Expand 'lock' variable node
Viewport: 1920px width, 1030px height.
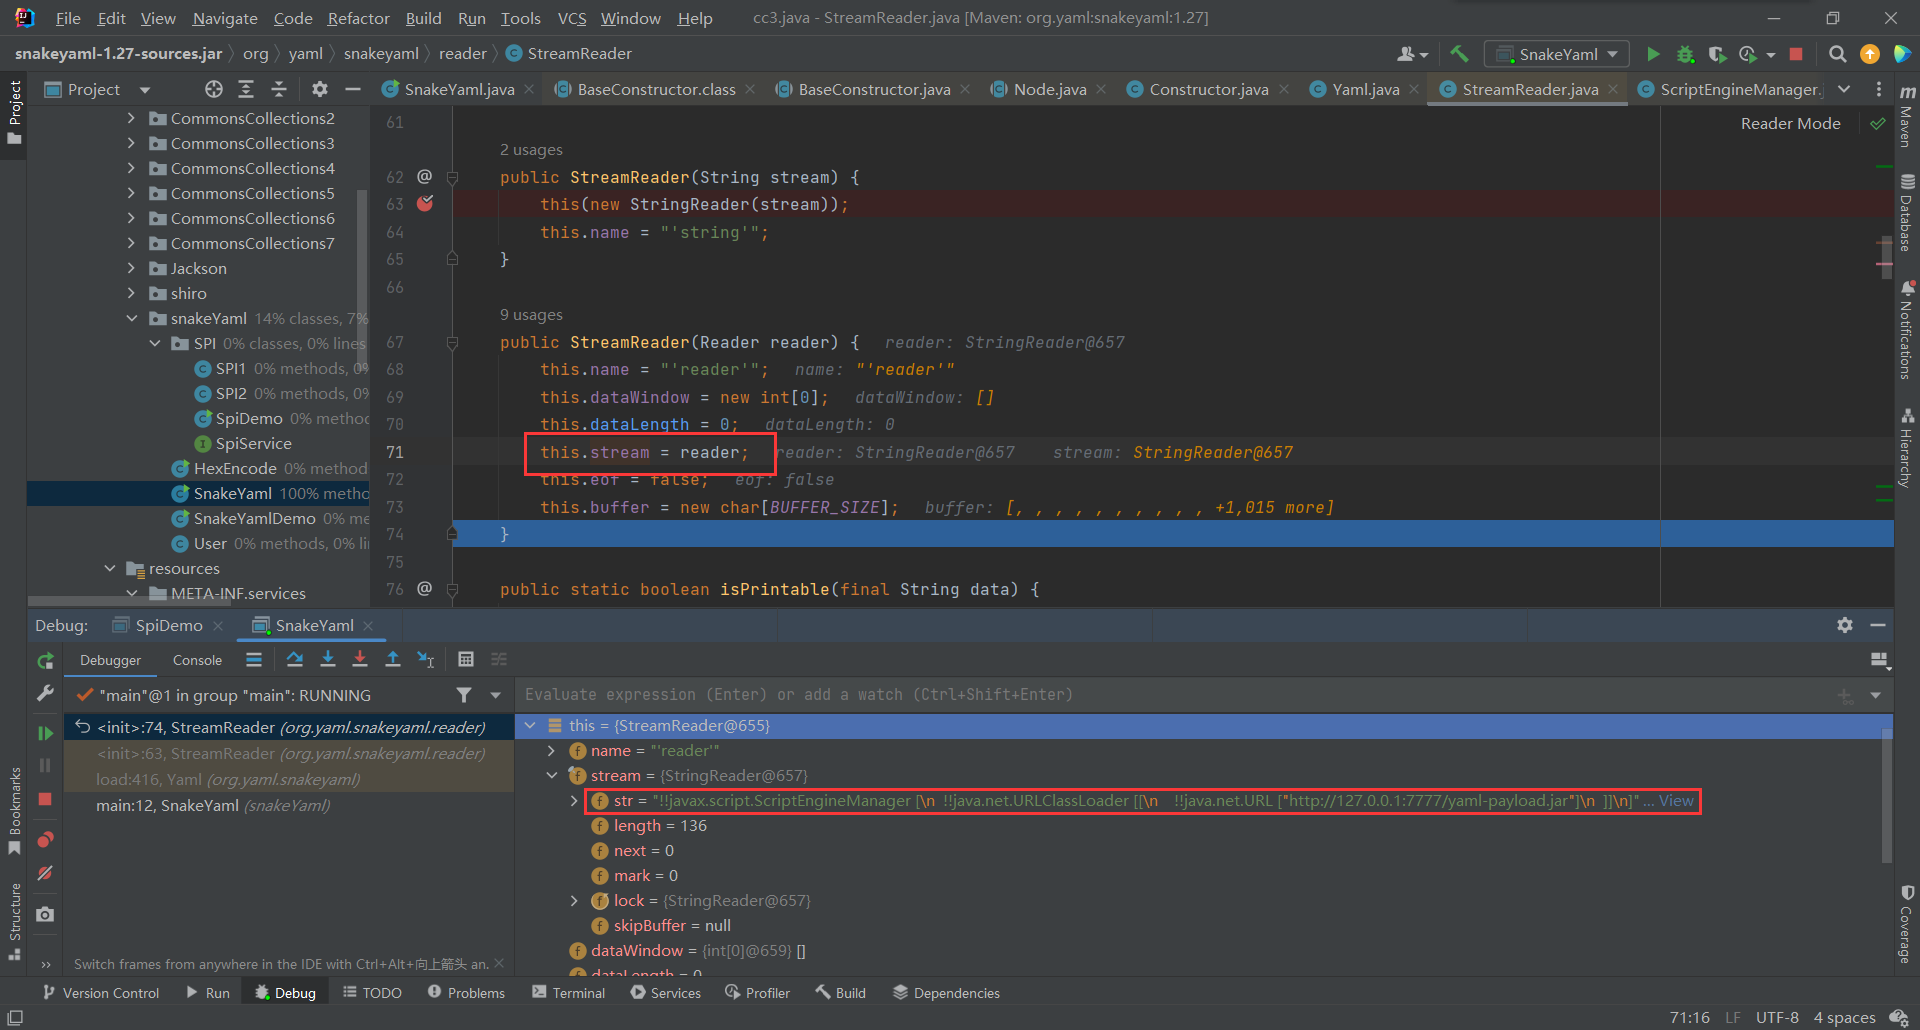pos(574,900)
